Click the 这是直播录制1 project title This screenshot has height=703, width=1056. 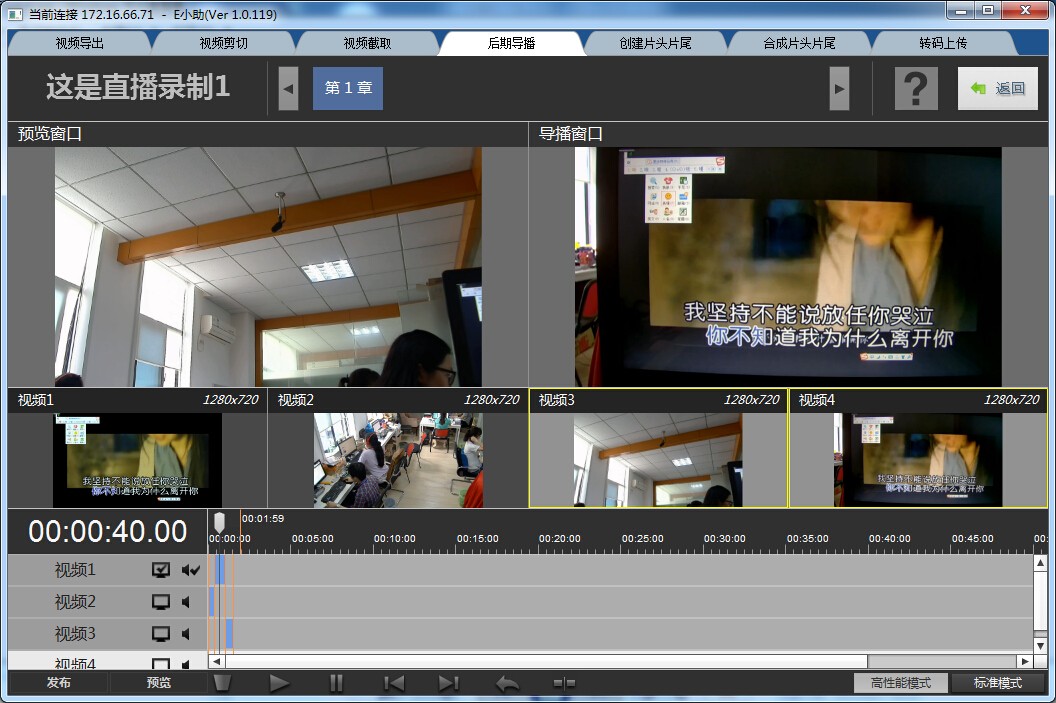tap(138, 88)
